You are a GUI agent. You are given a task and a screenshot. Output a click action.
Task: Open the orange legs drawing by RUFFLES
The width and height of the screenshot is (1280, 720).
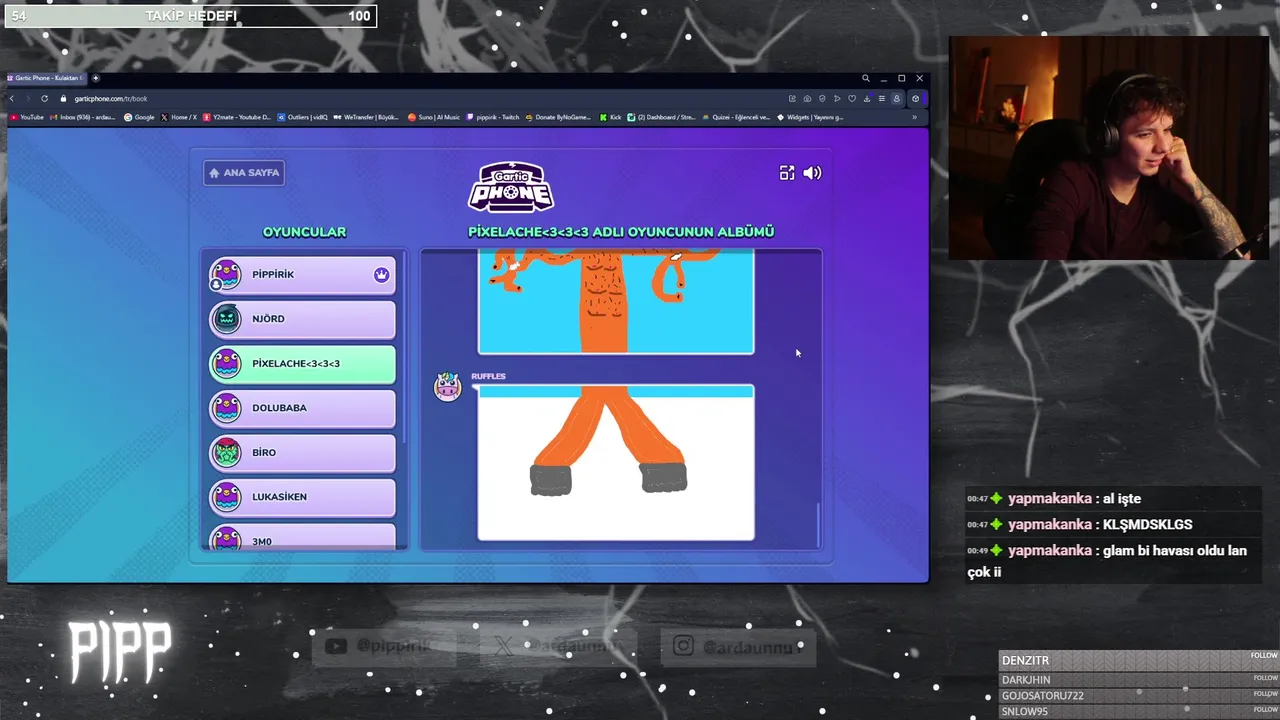[x=616, y=462]
